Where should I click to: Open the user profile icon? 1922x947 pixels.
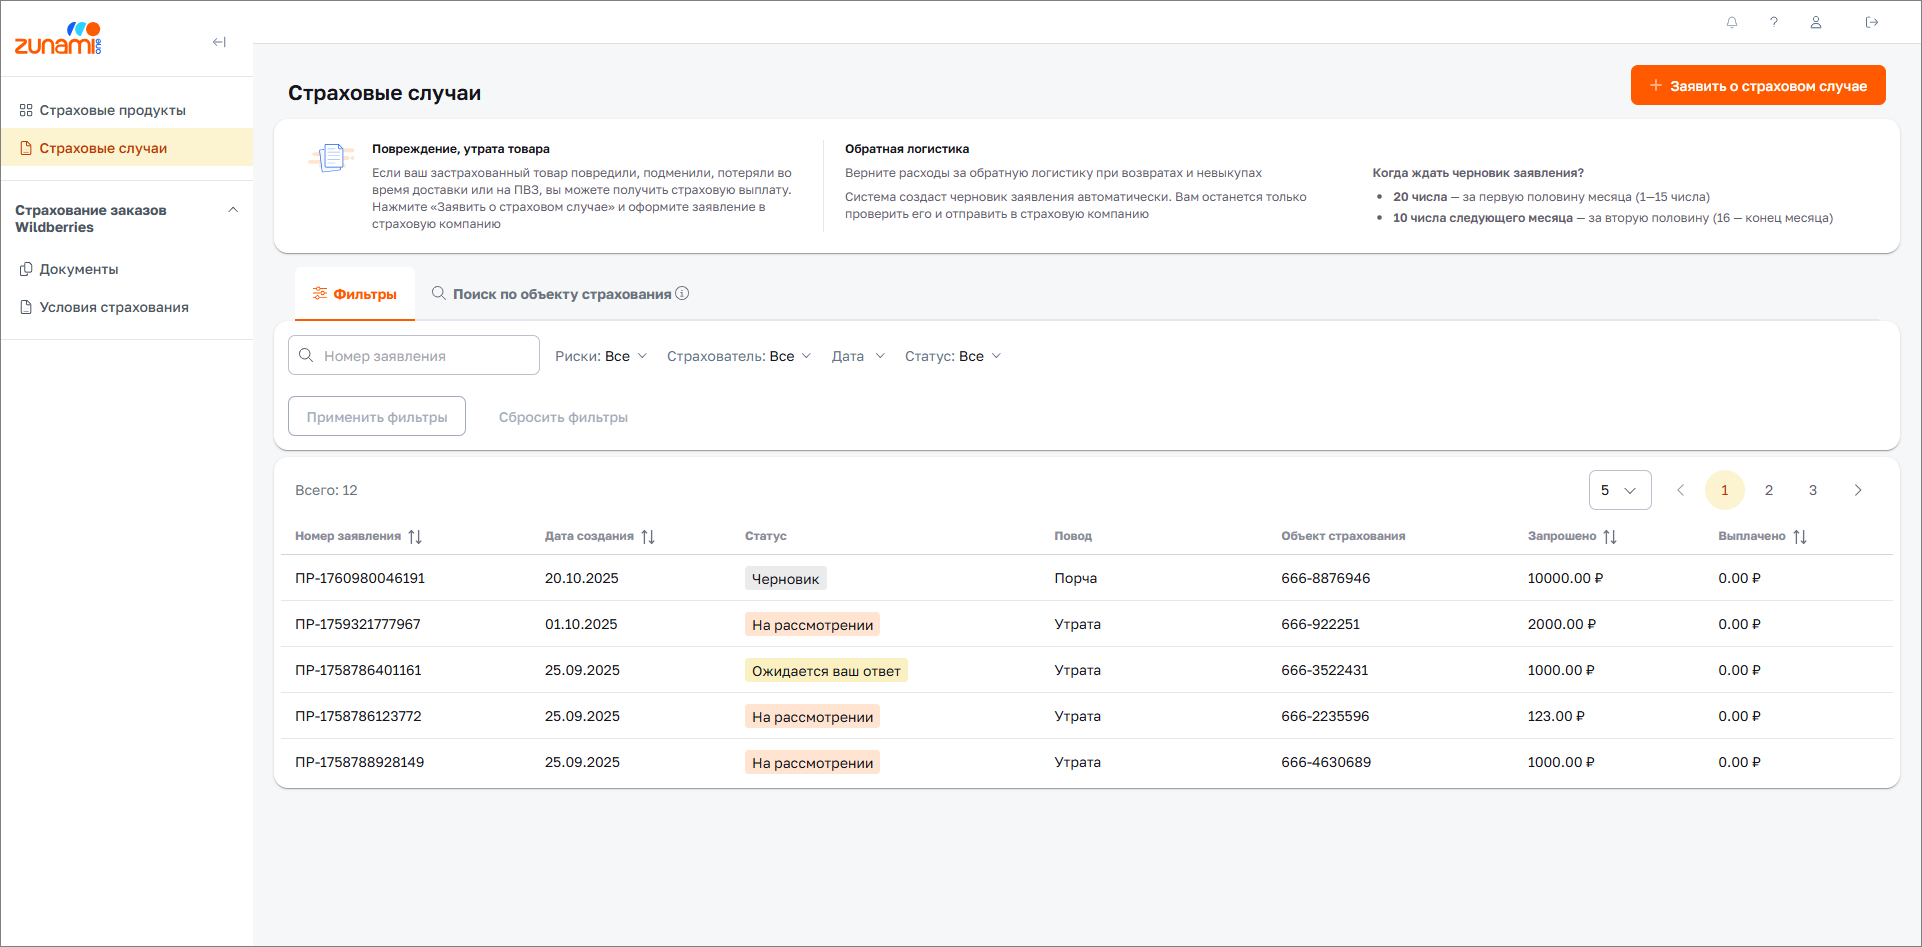coord(1816,22)
